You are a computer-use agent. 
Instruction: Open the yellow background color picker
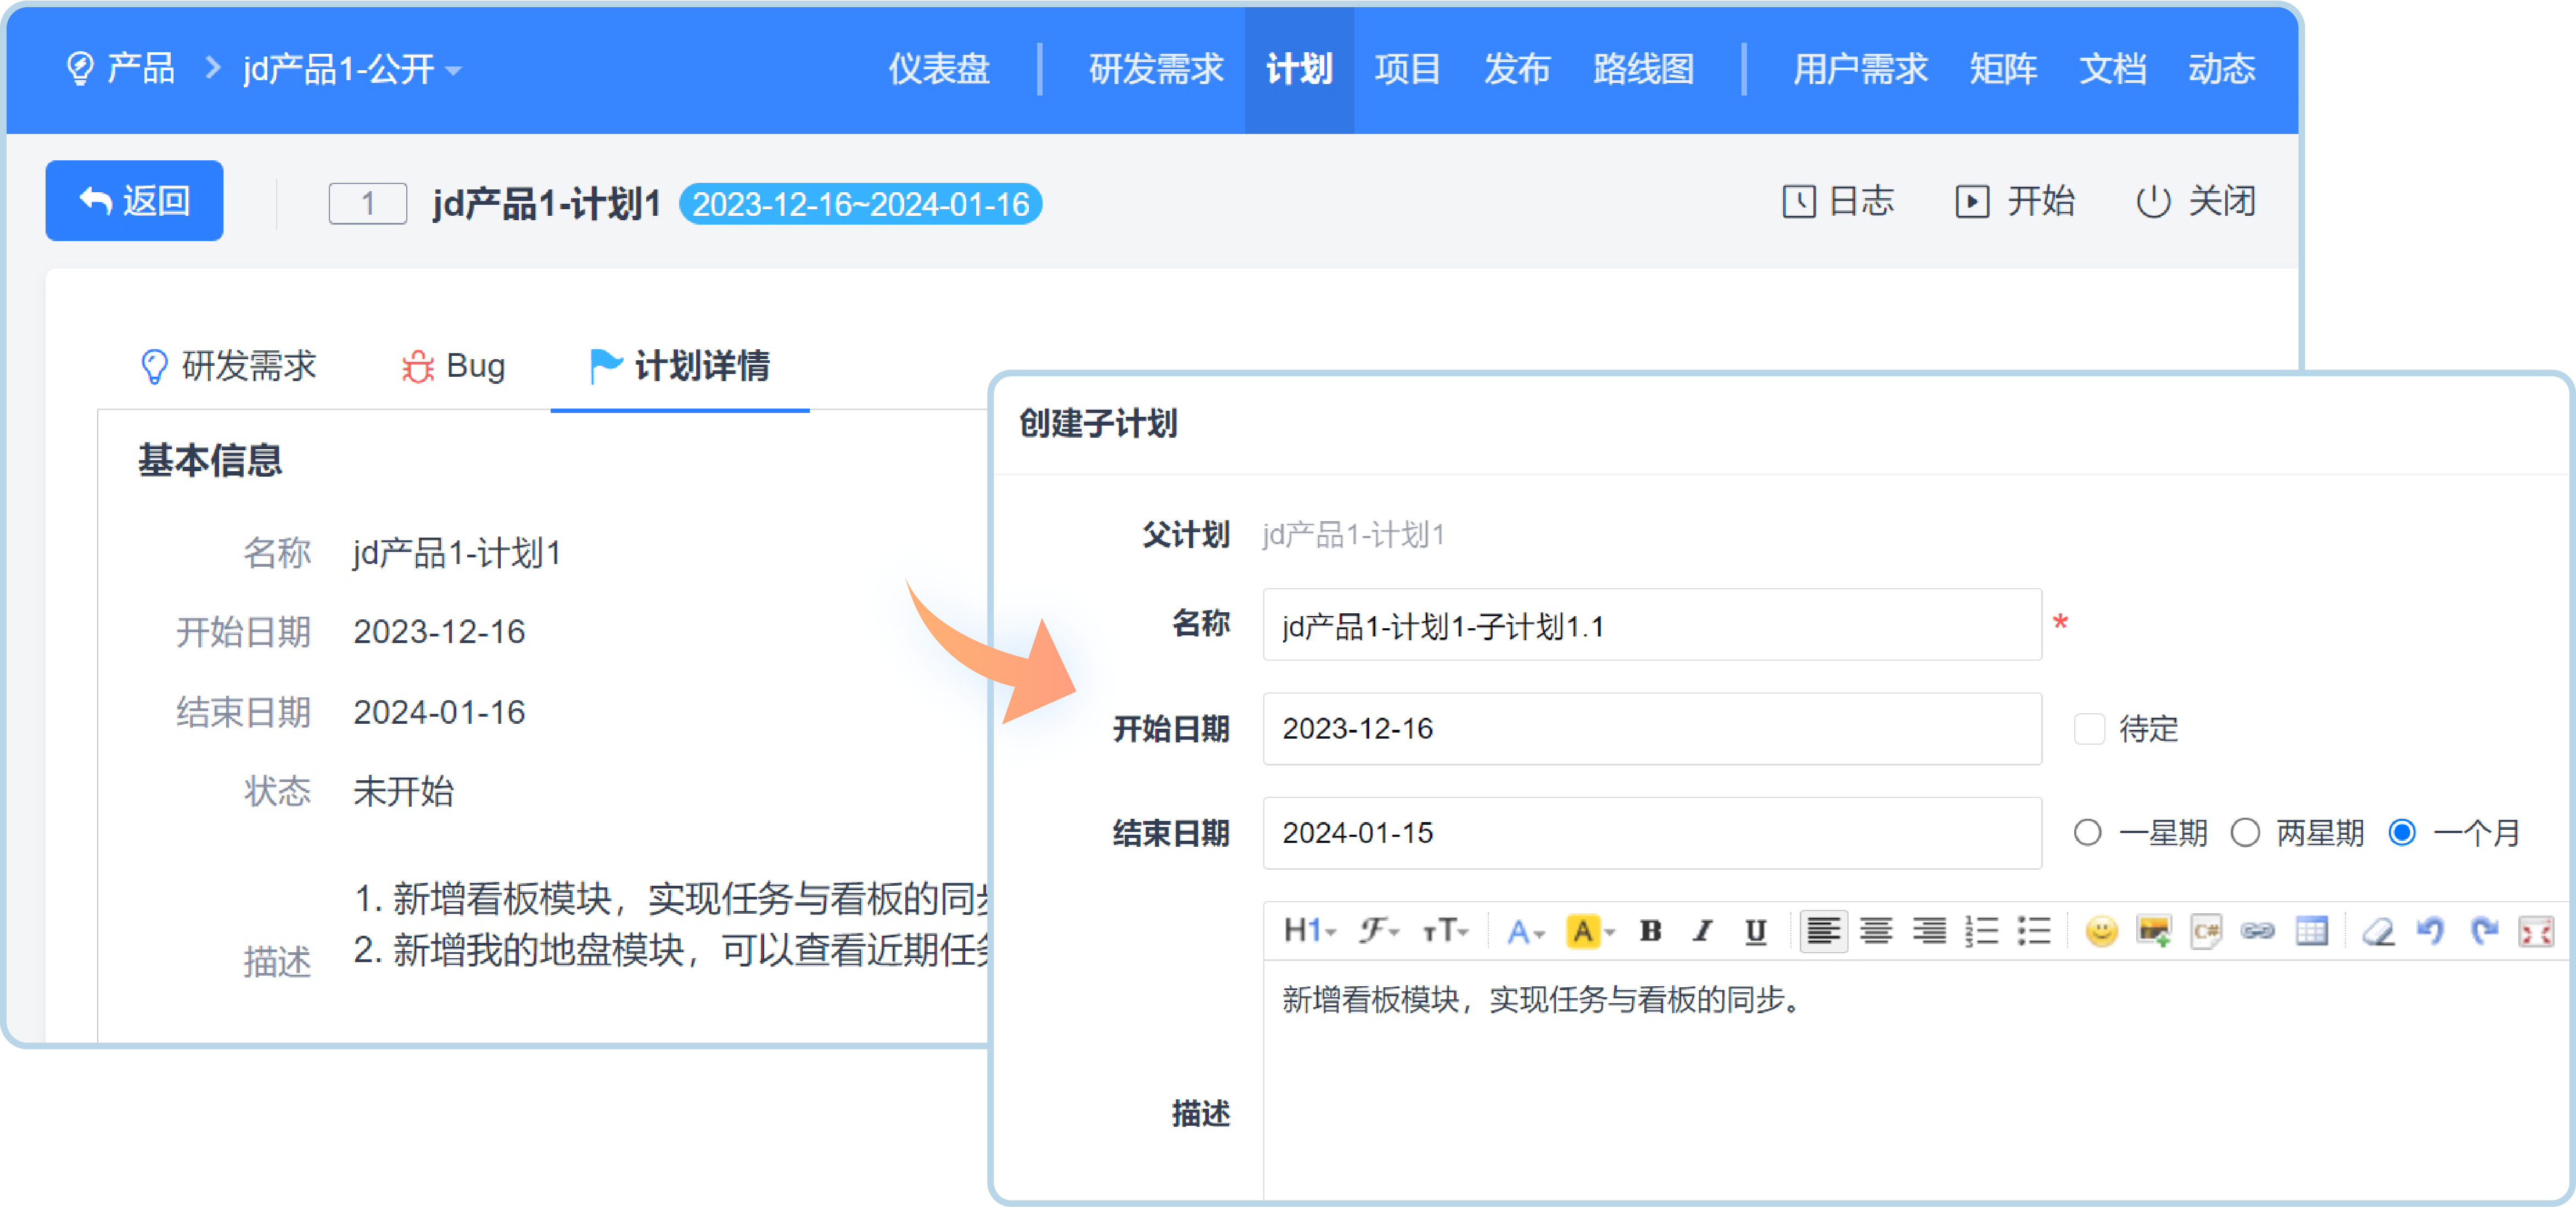1590,931
